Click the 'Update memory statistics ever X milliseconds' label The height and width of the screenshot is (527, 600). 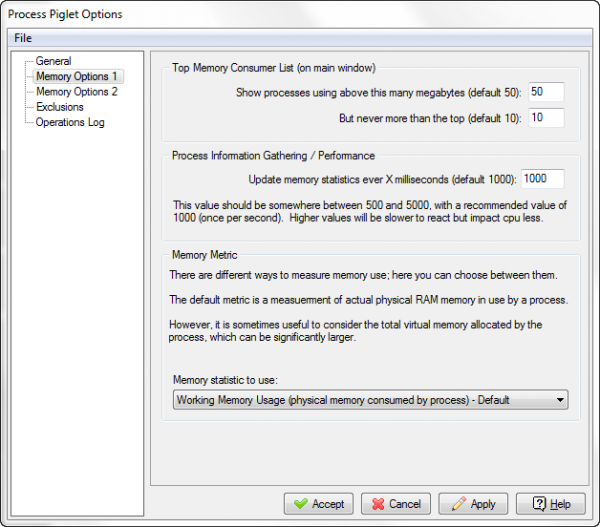(382, 179)
